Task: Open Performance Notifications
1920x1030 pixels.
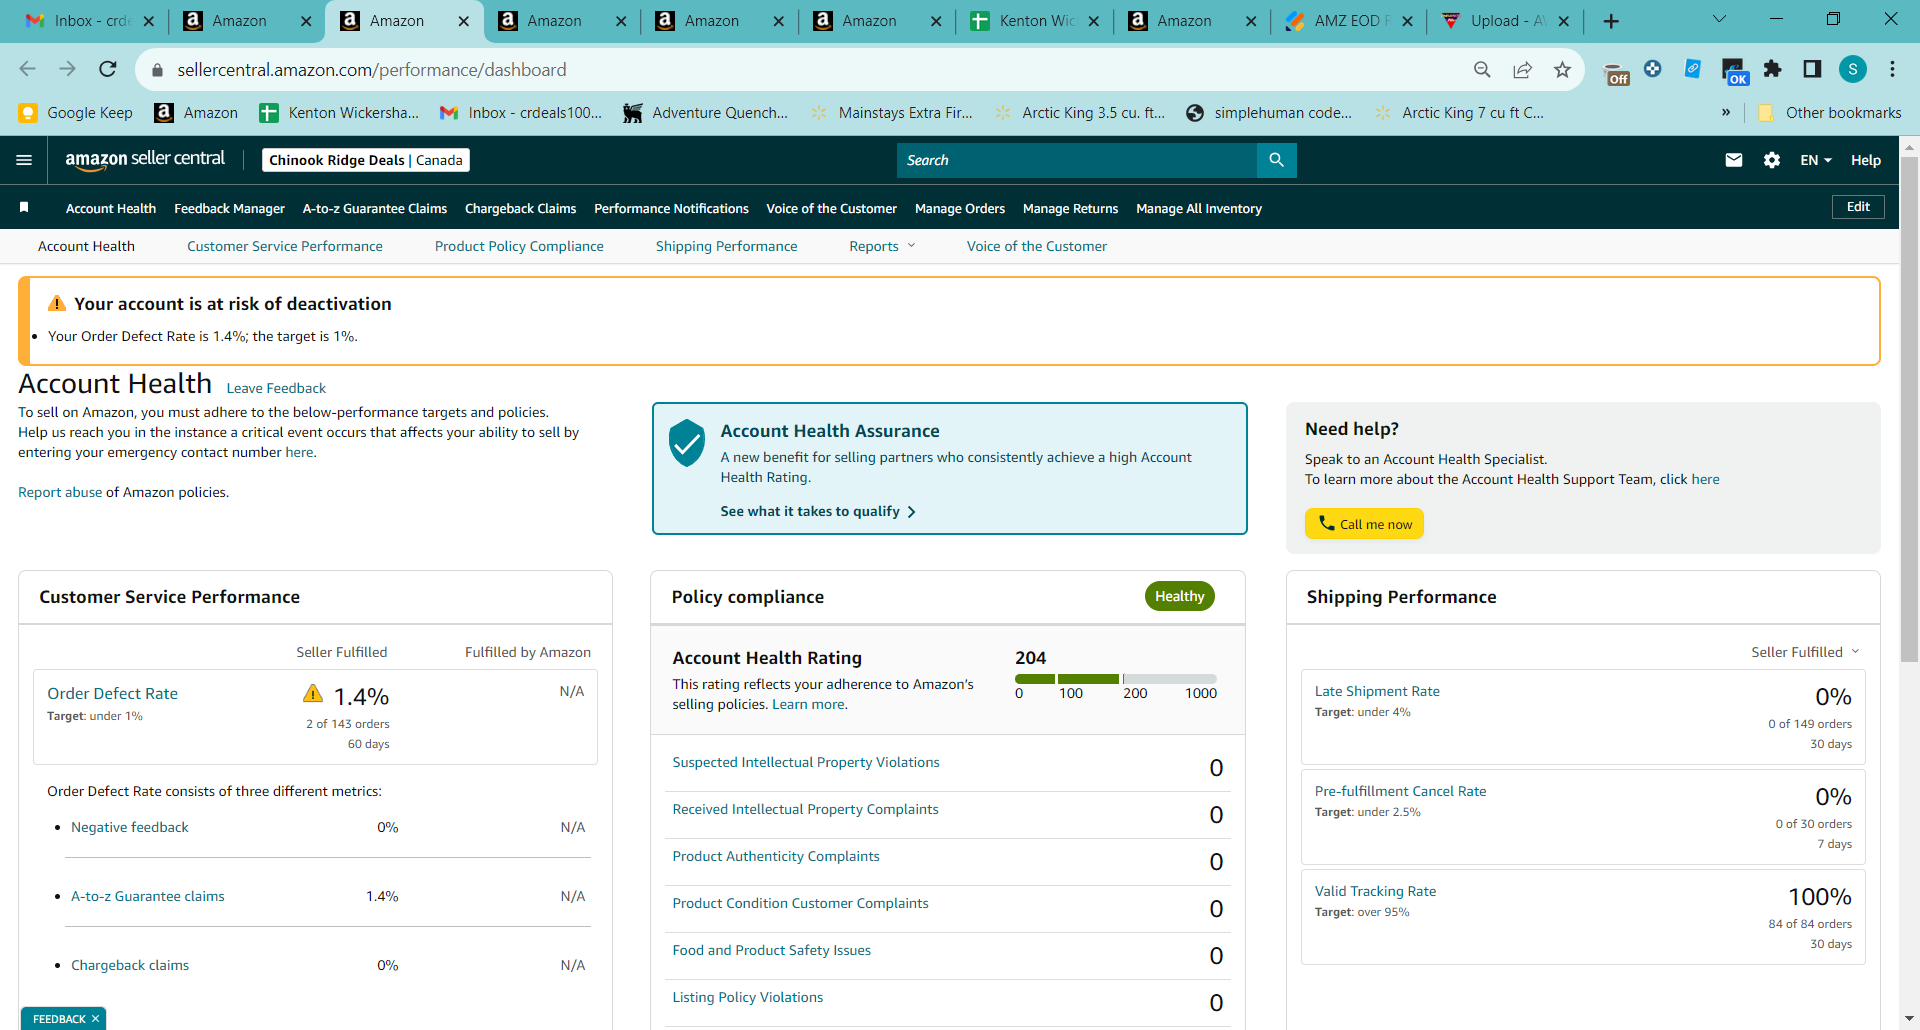Action: tap(671, 208)
